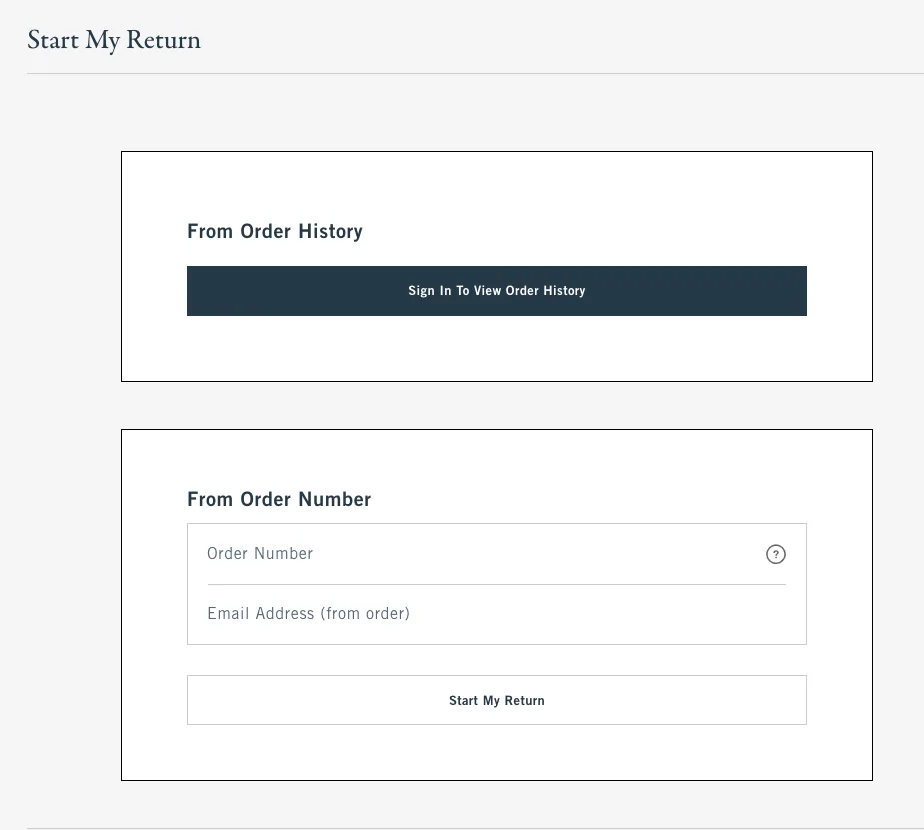The height and width of the screenshot is (830, 924).
Task: Select the Email Address (from order) field
Action: (496, 614)
